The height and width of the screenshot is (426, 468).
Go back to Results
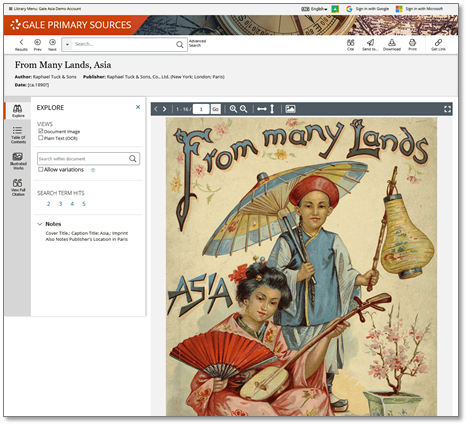(21, 45)
